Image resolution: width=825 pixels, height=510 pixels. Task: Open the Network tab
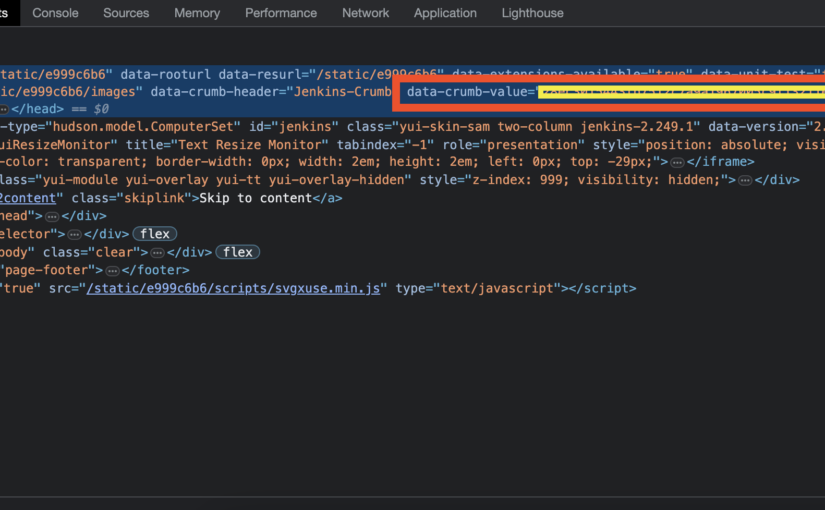[x=366, y=13]
